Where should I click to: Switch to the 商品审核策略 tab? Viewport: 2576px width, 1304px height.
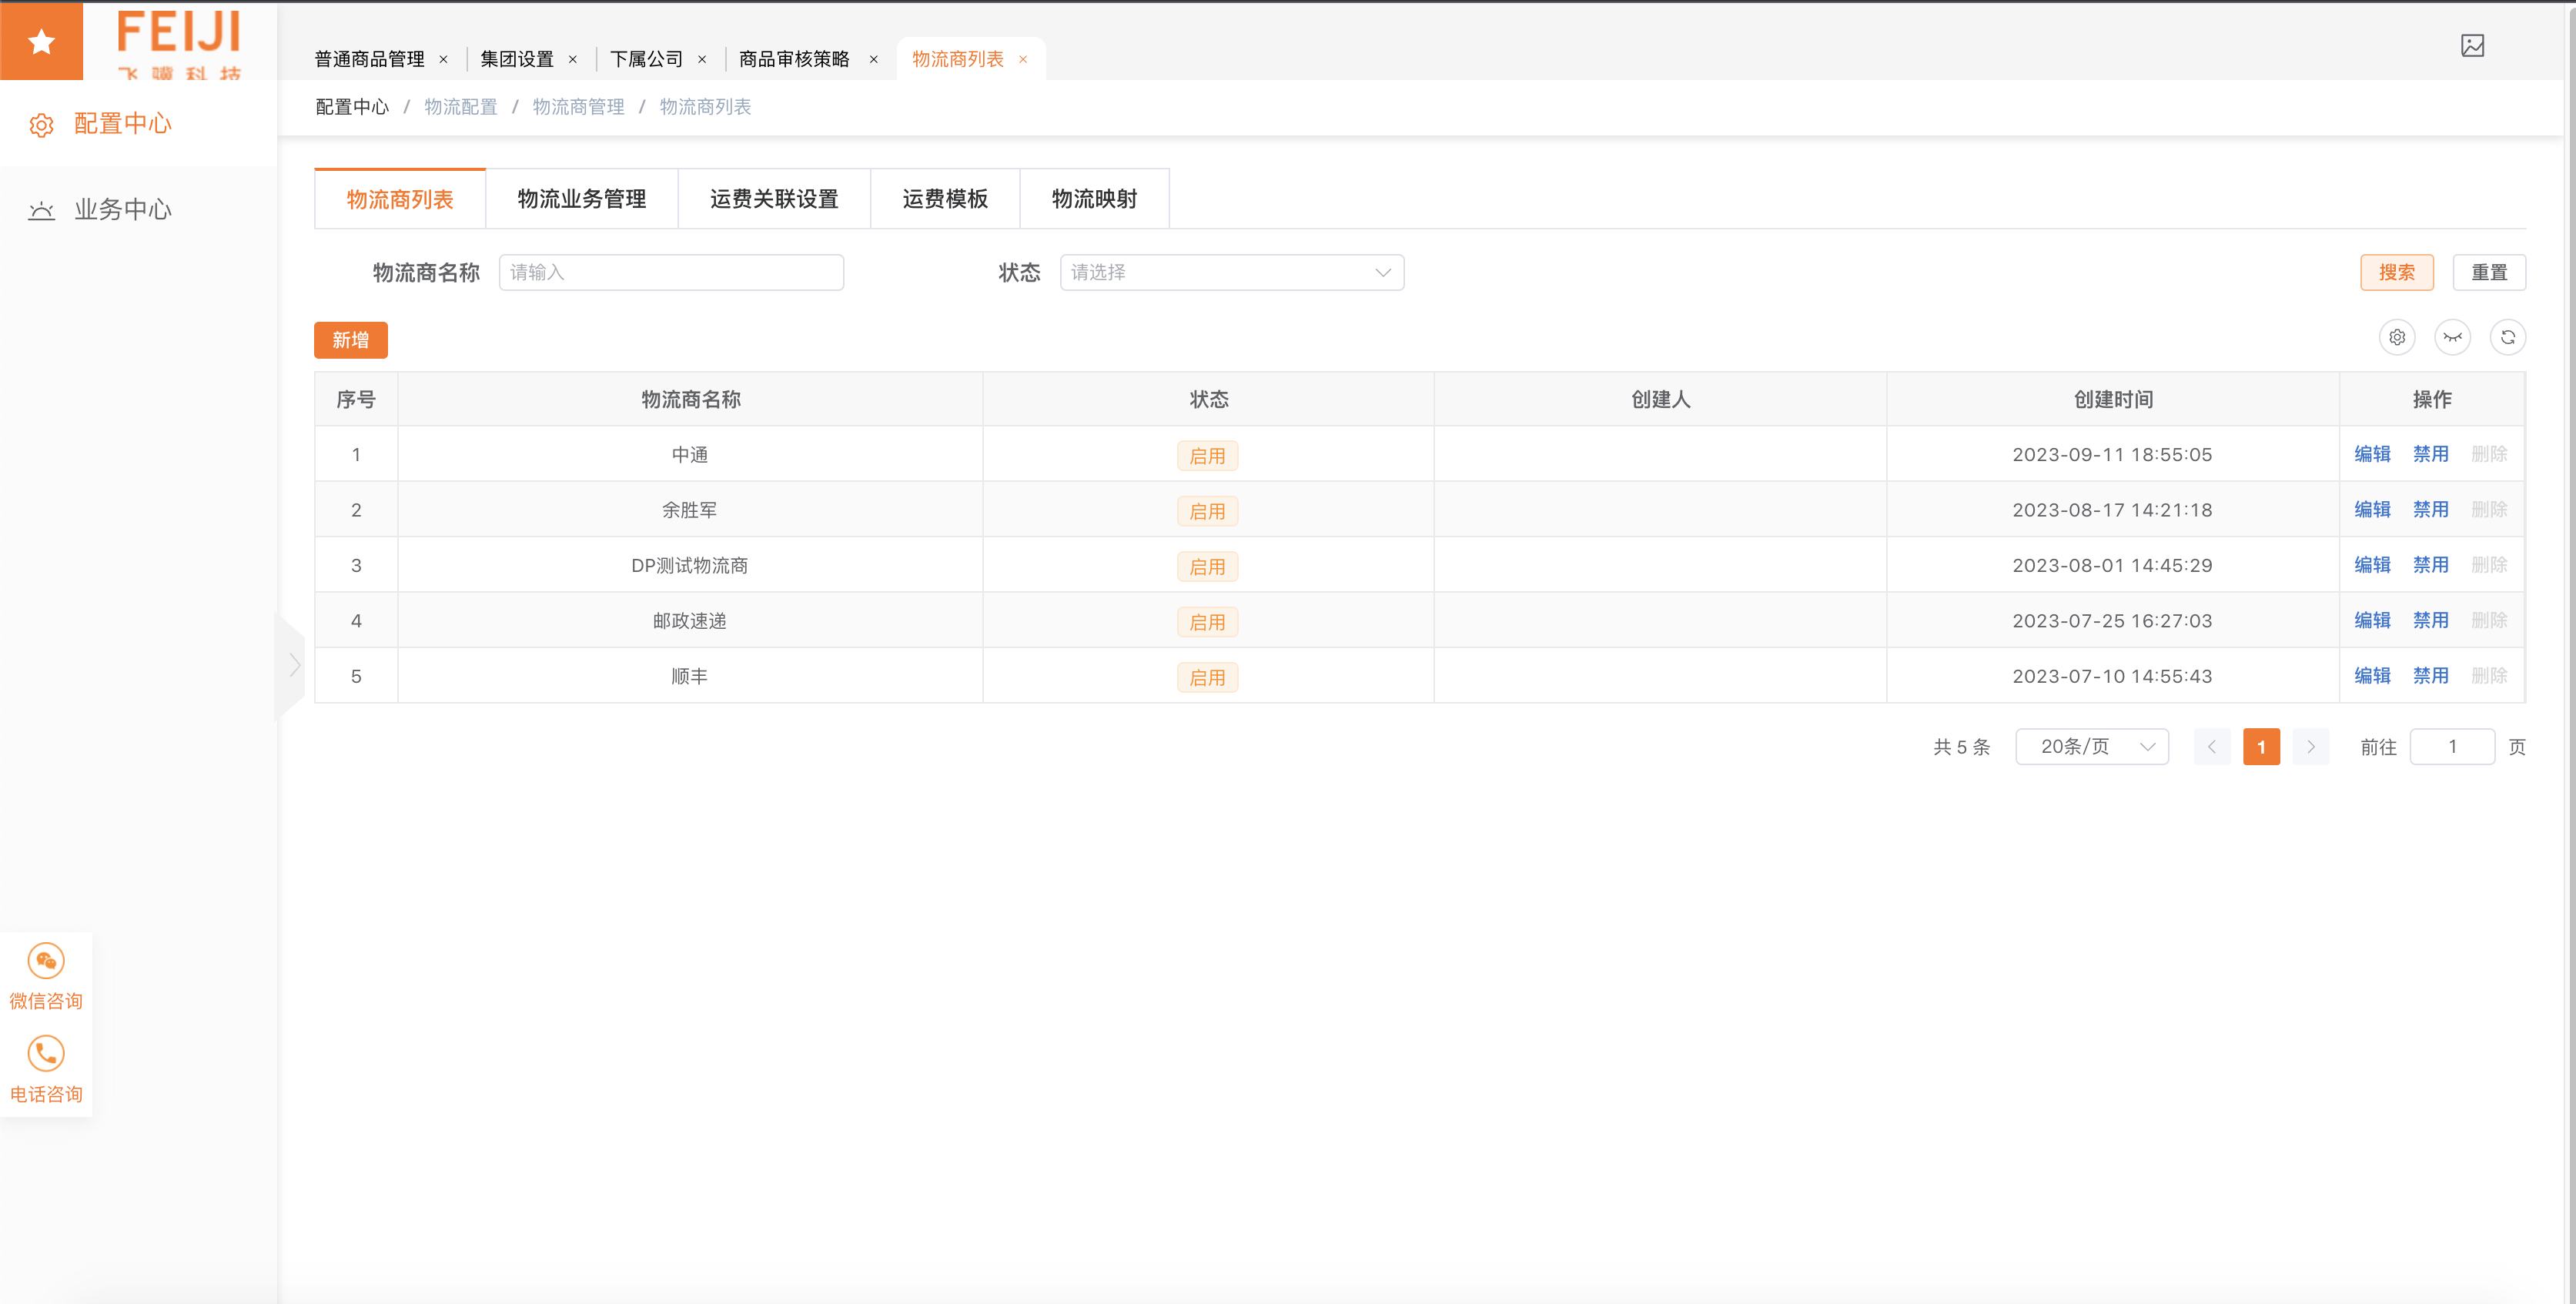point(794,60)
